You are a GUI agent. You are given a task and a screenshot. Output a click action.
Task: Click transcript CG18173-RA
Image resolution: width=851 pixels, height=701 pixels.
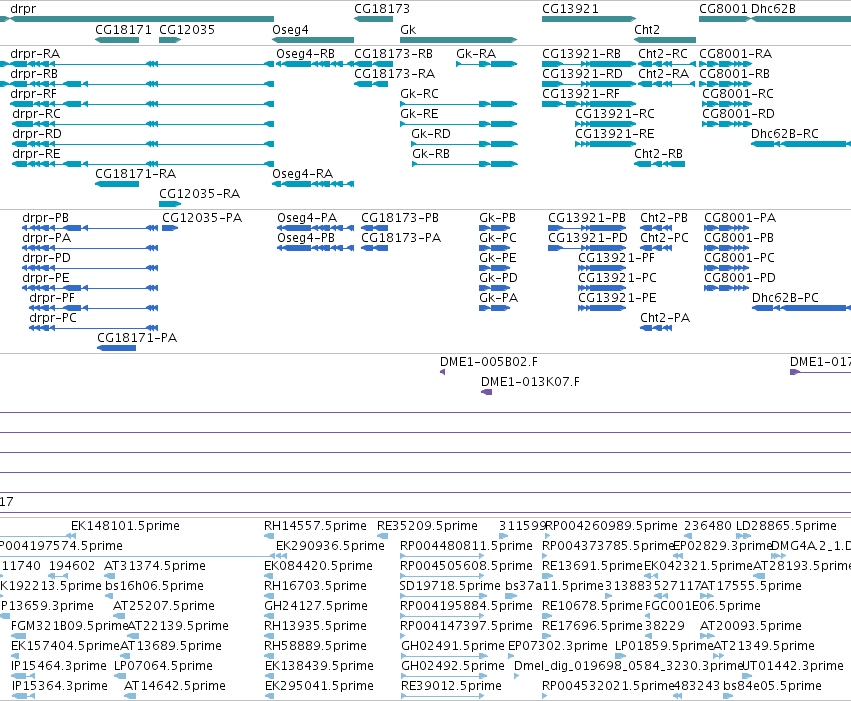click(395, 74)
